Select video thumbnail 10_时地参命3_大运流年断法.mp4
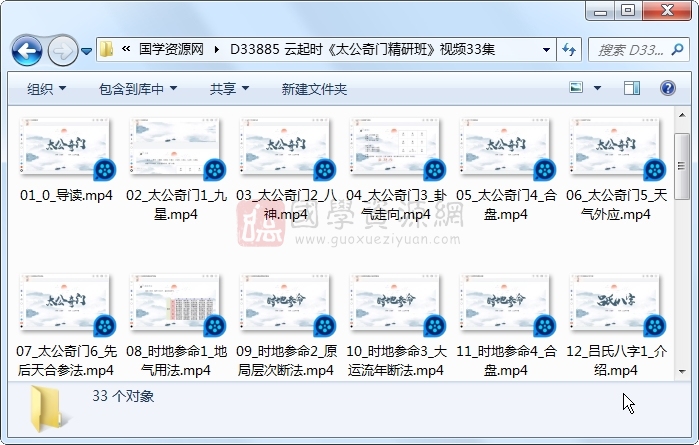699x445 pixels. (x=396, y=303)
